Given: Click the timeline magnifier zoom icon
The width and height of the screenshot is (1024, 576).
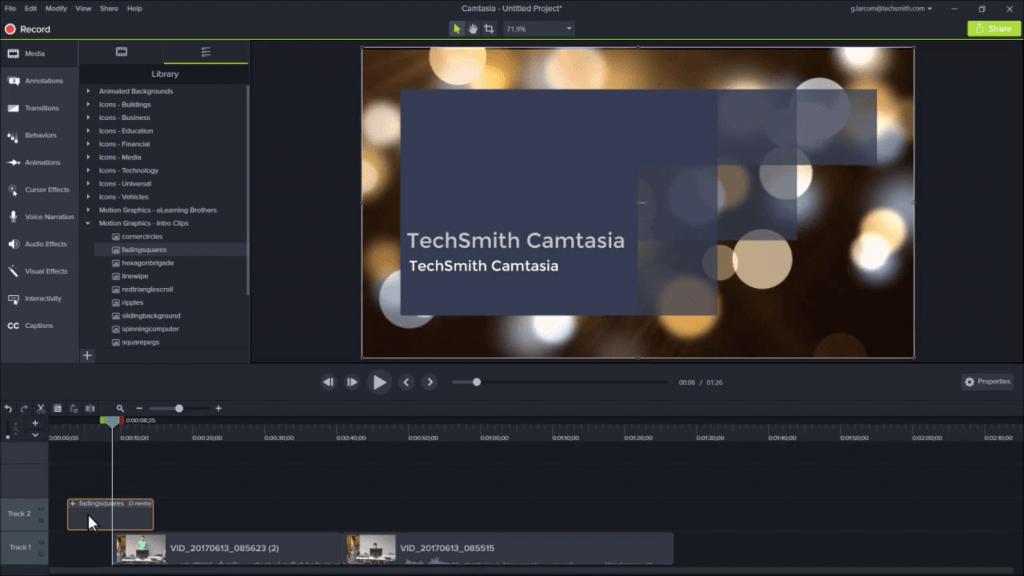Looking at the screenshot, I should tap(120, 409).
